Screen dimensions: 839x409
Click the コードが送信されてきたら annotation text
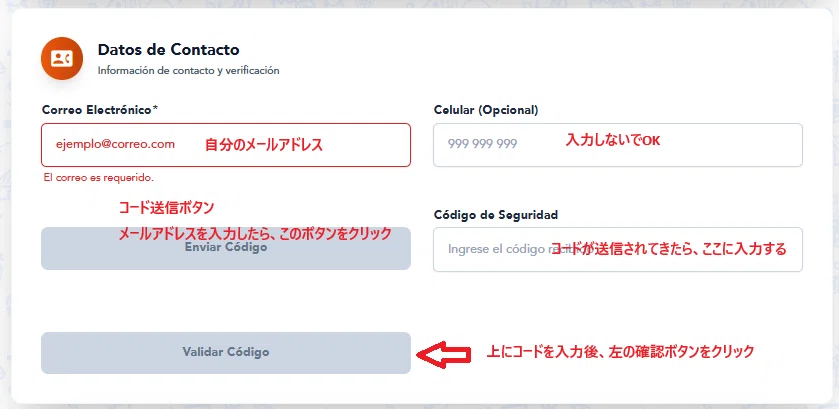click(669, 249)
